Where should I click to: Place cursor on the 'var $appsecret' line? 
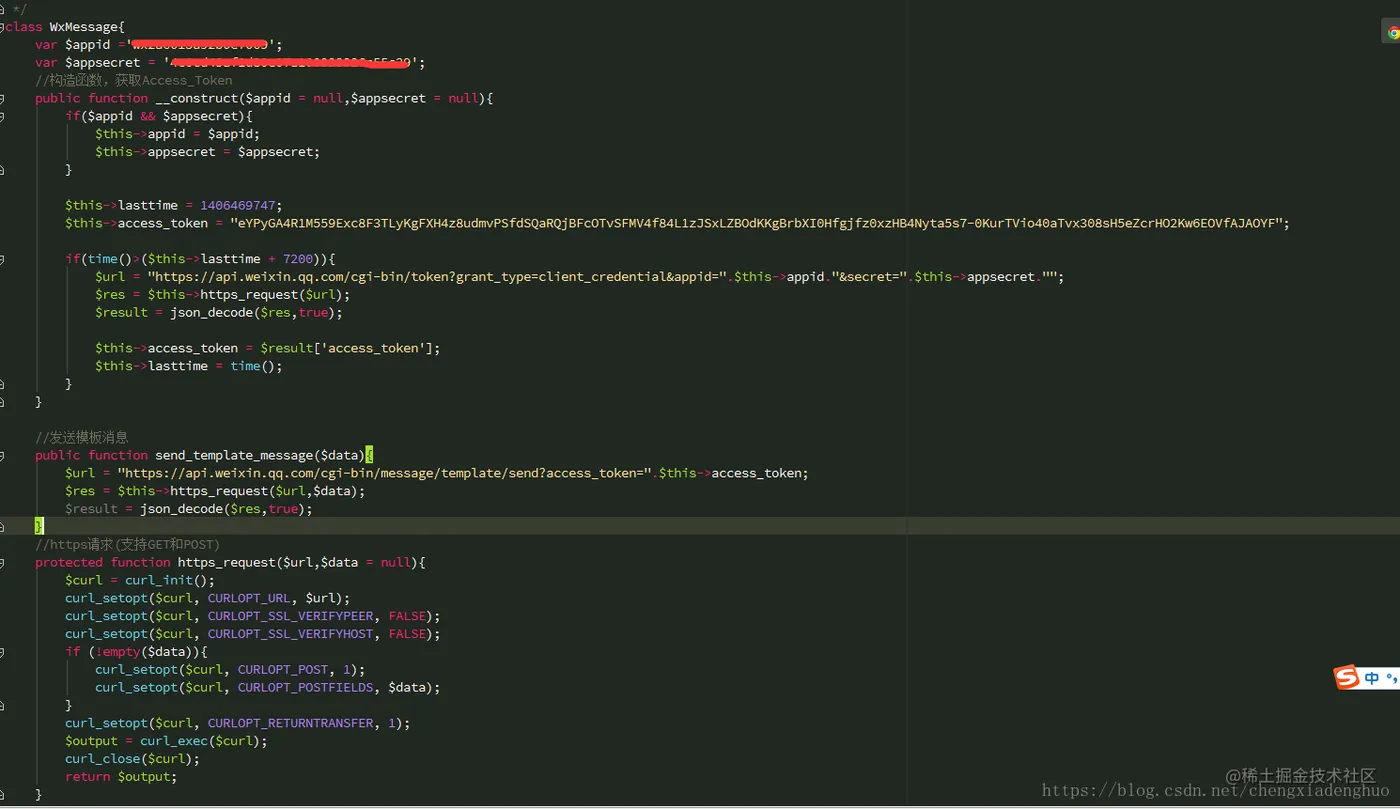coord(230,63)
